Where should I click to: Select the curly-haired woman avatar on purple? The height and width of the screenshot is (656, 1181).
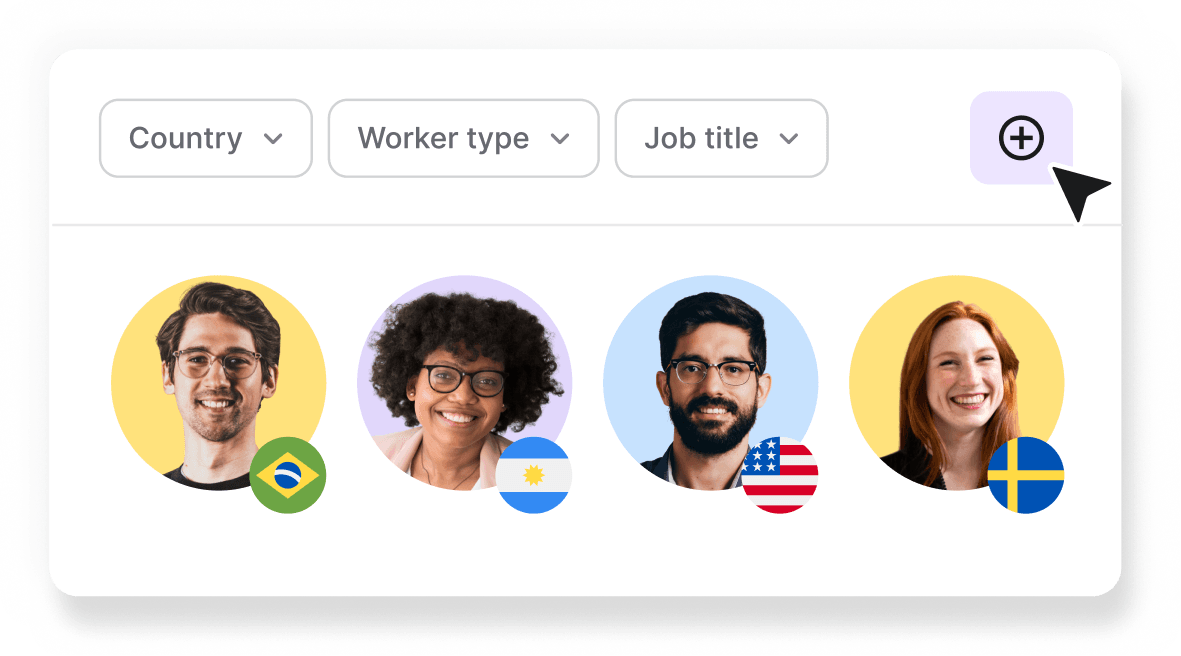464,383
